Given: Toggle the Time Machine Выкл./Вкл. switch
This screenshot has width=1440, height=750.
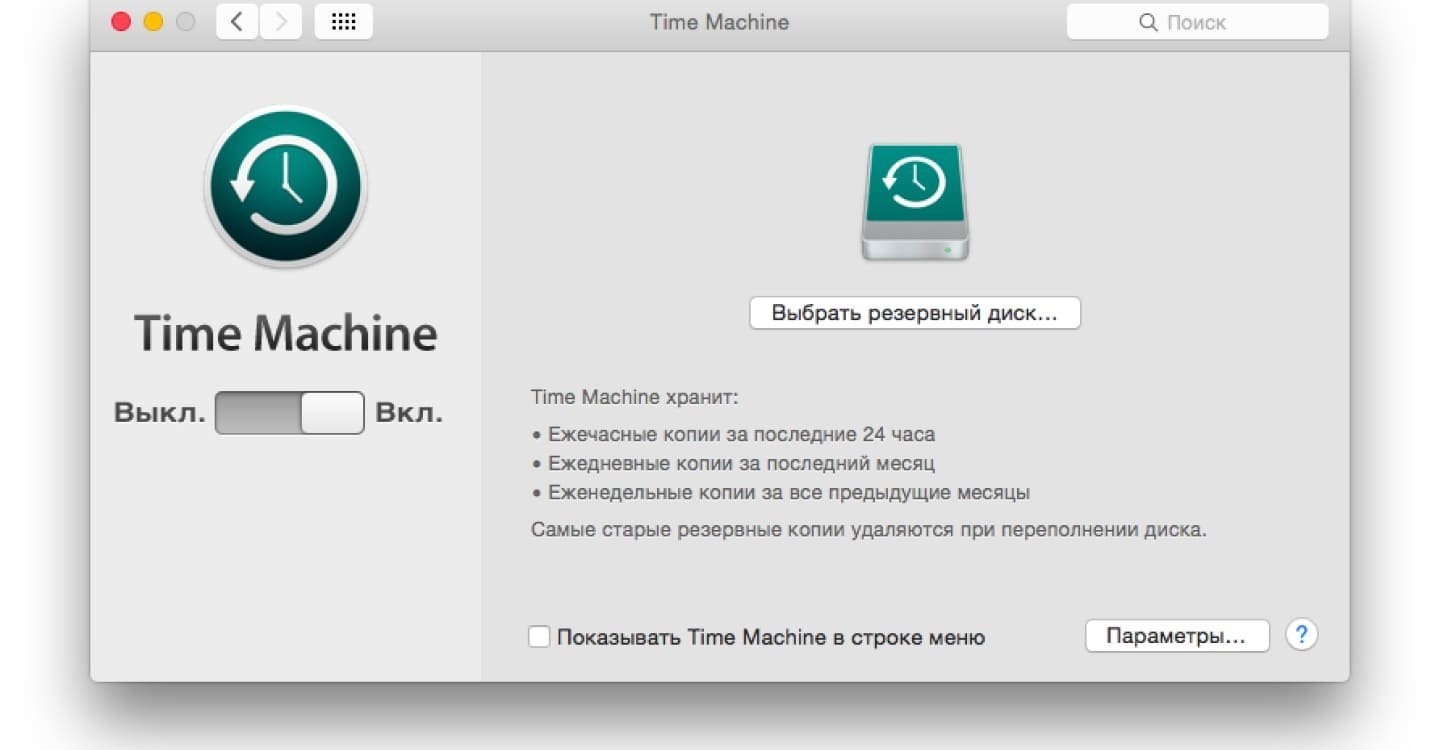Looking at the screenshot, I should click(290, 413).
